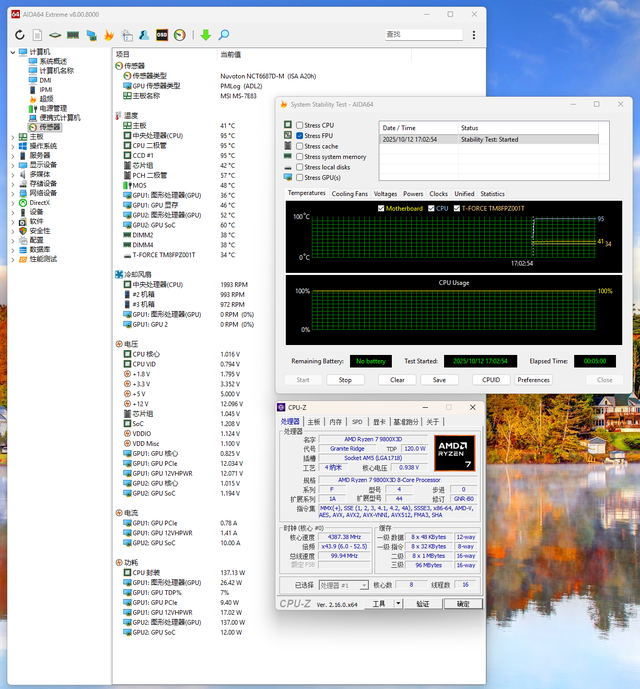This screenshot has height=689, width=640.
Task: Uncheck the Stress FPU checkbox
Action: point(299,135)
